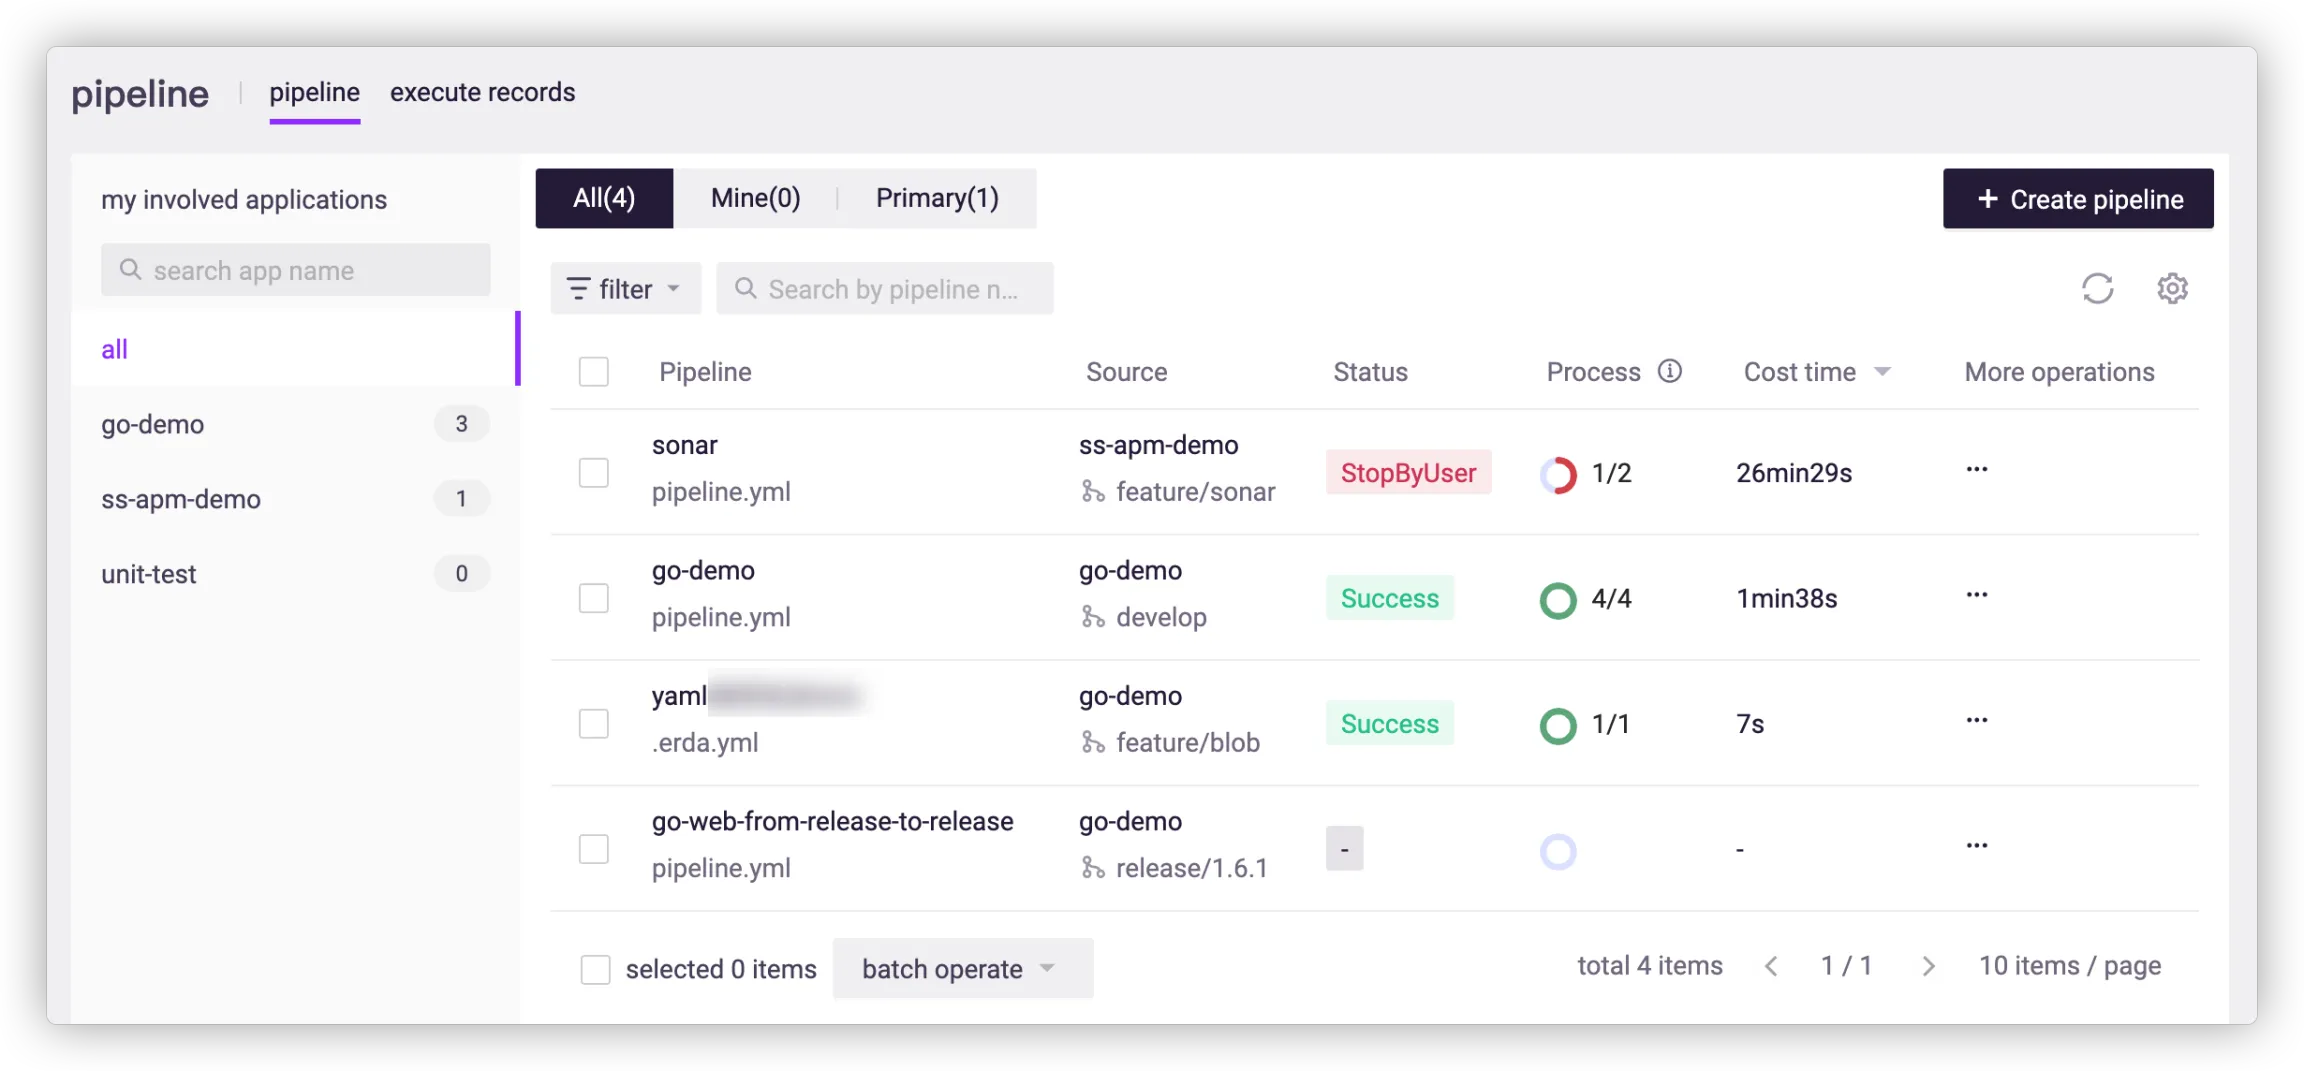
Task: Check the yaml pipeline row checkbox
Action: tap(594, 724)
